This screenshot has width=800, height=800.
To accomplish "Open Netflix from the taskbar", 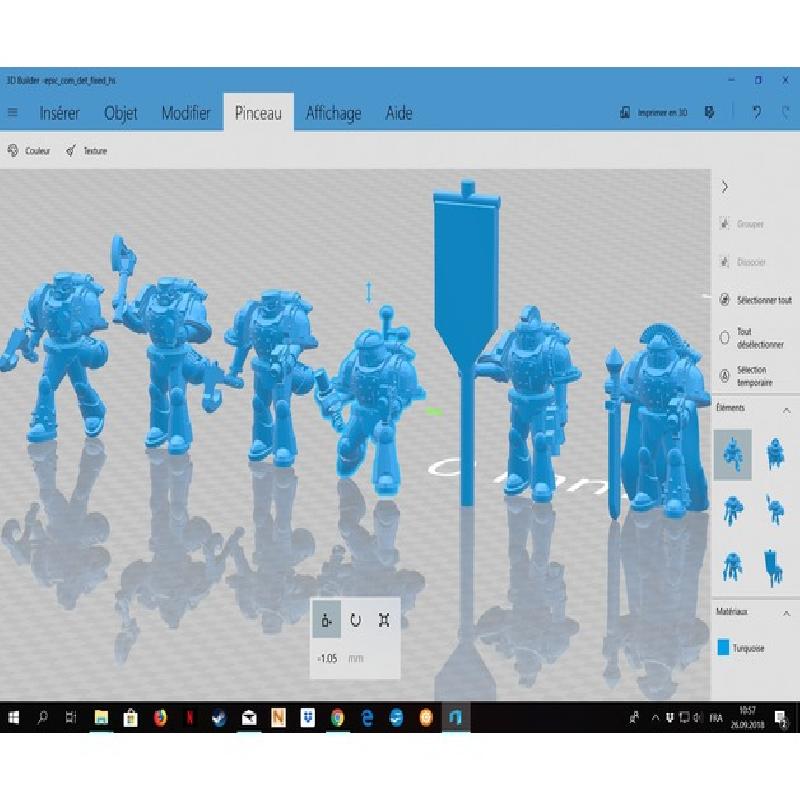I will [x=190, y=718].
